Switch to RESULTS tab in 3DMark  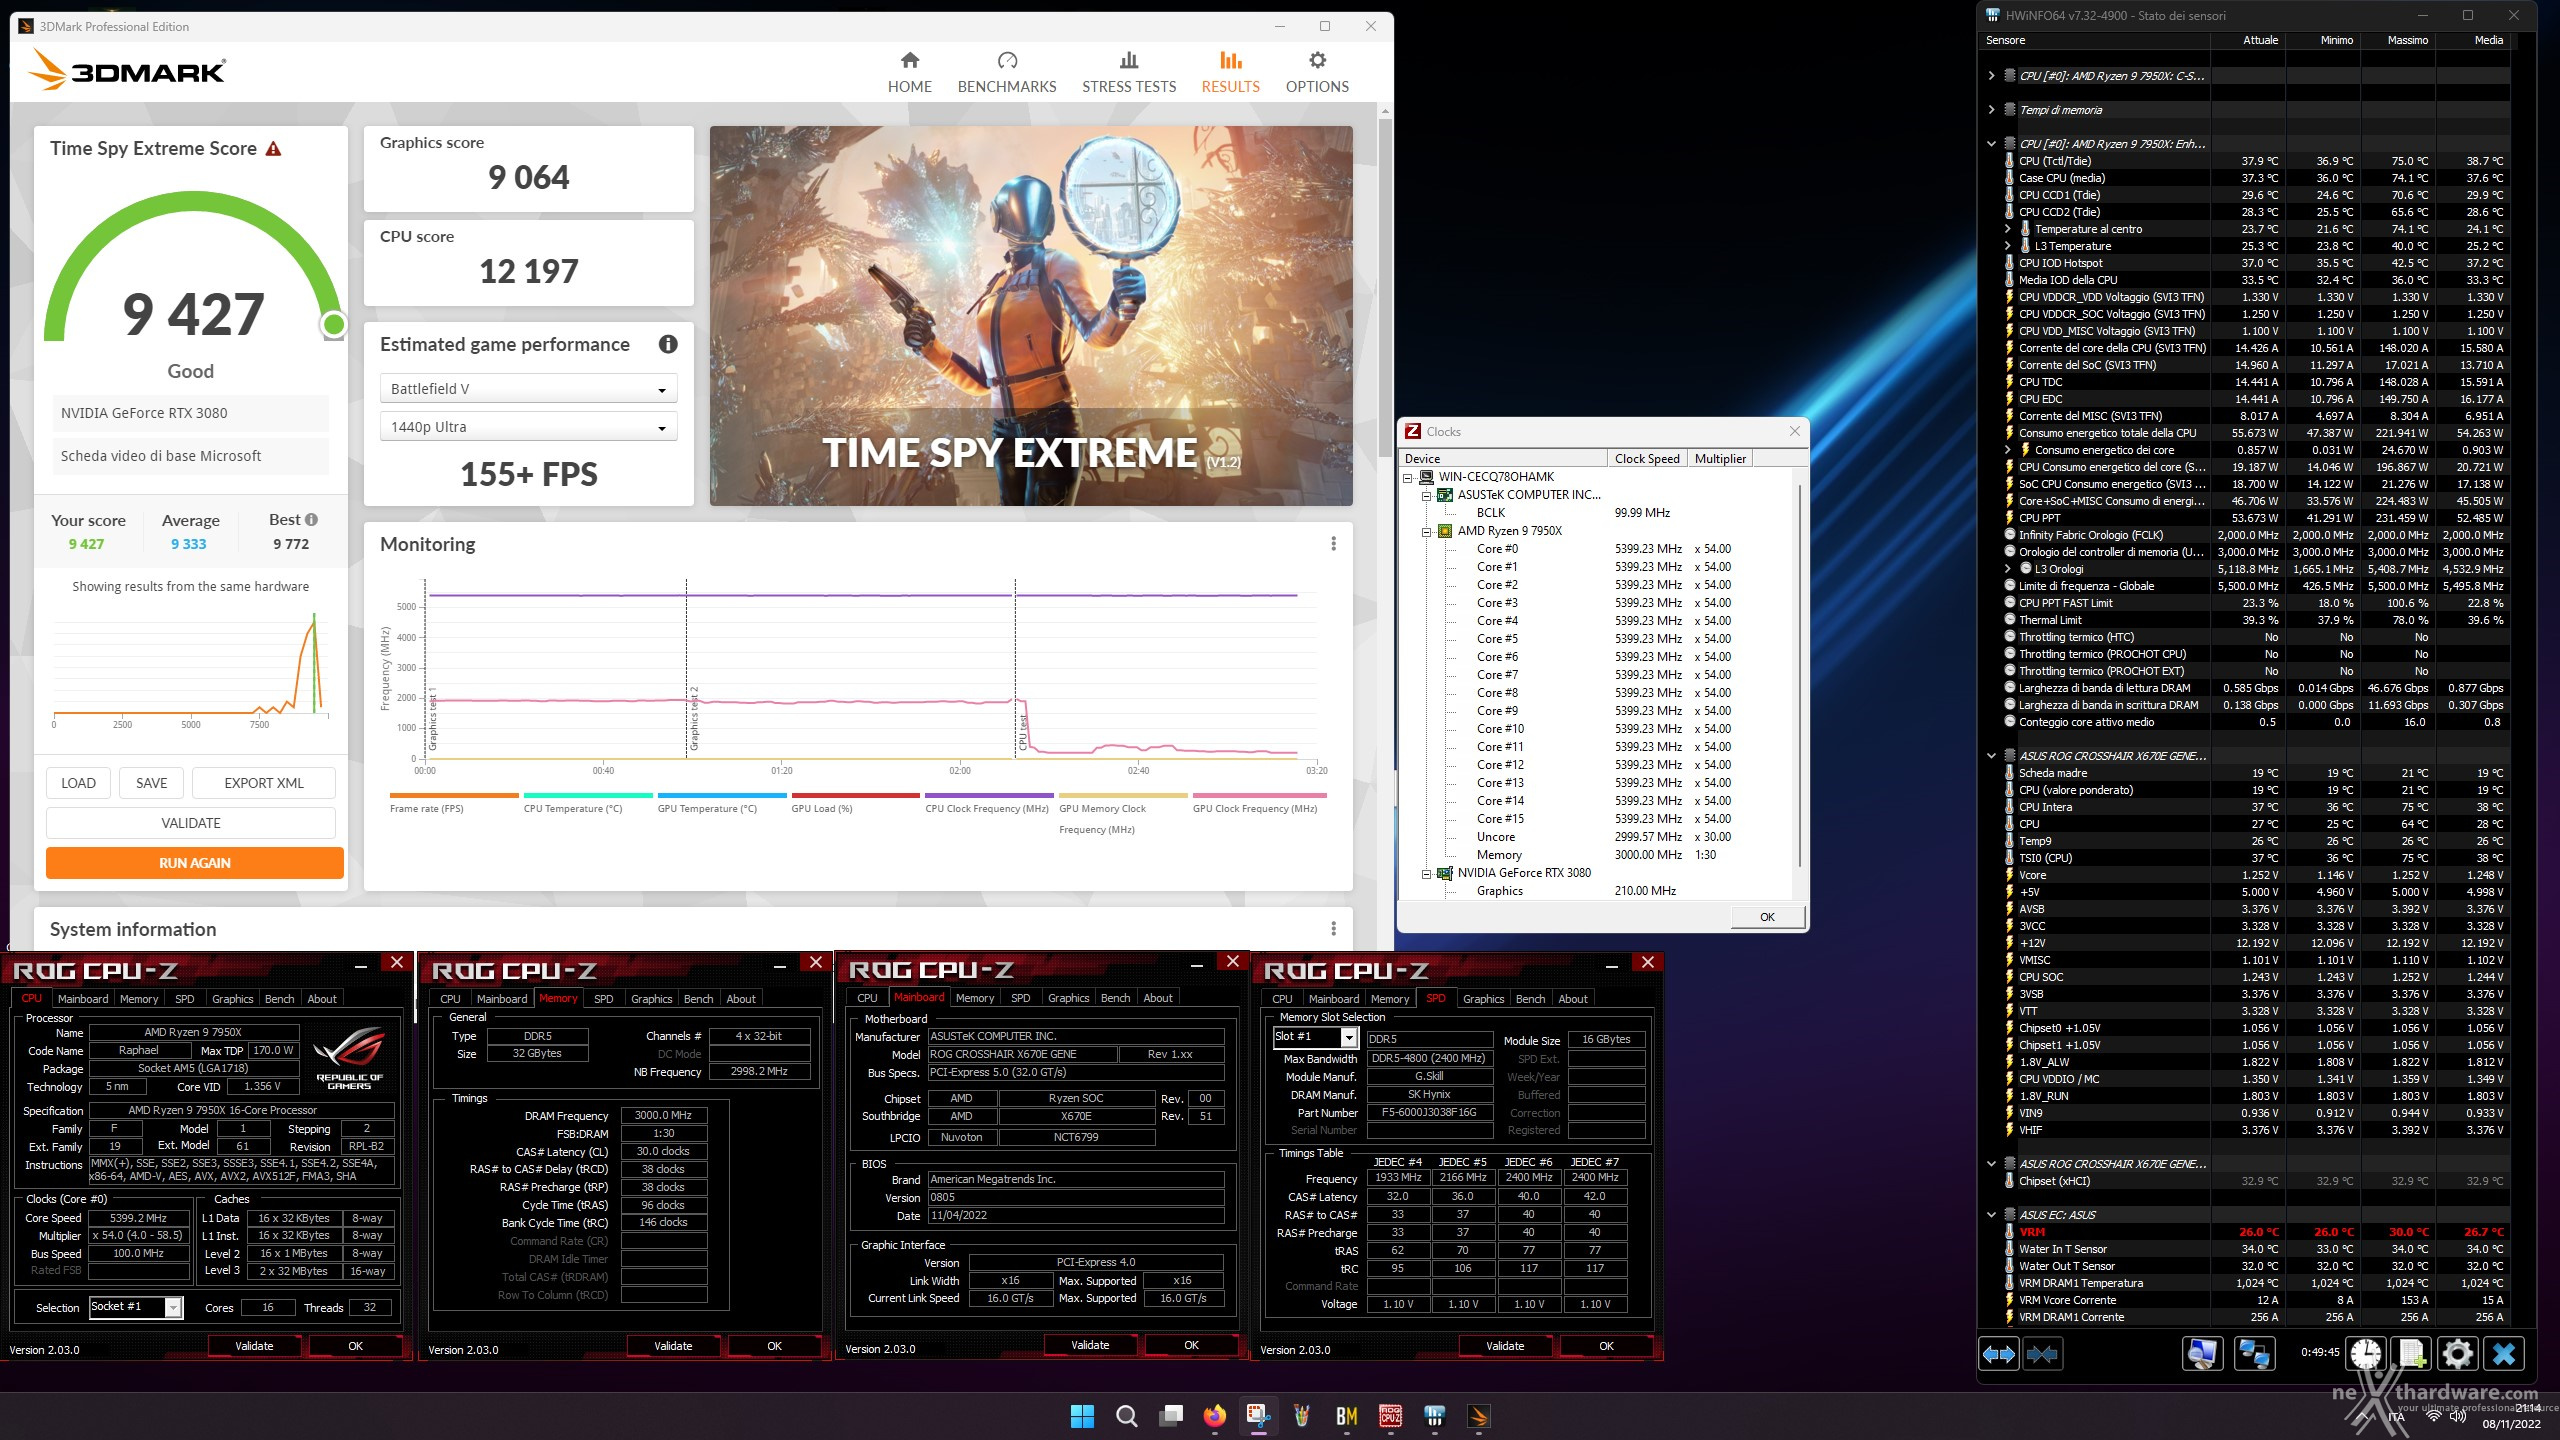point(1230,73)
